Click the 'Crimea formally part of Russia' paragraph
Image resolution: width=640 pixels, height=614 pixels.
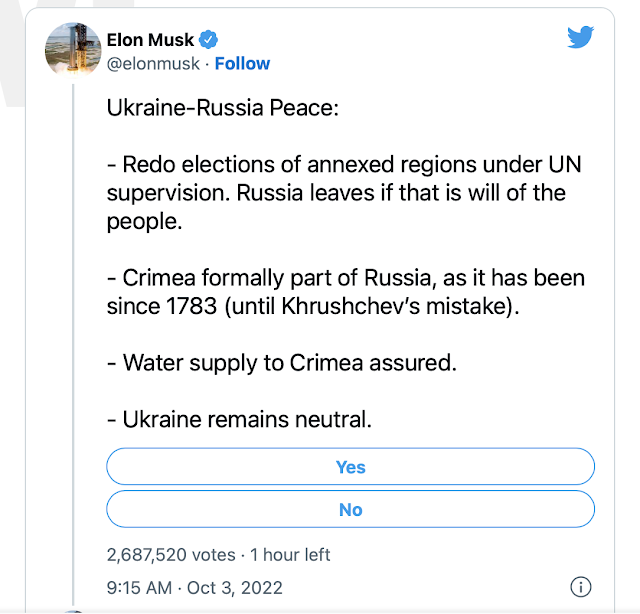coord(346,291)
